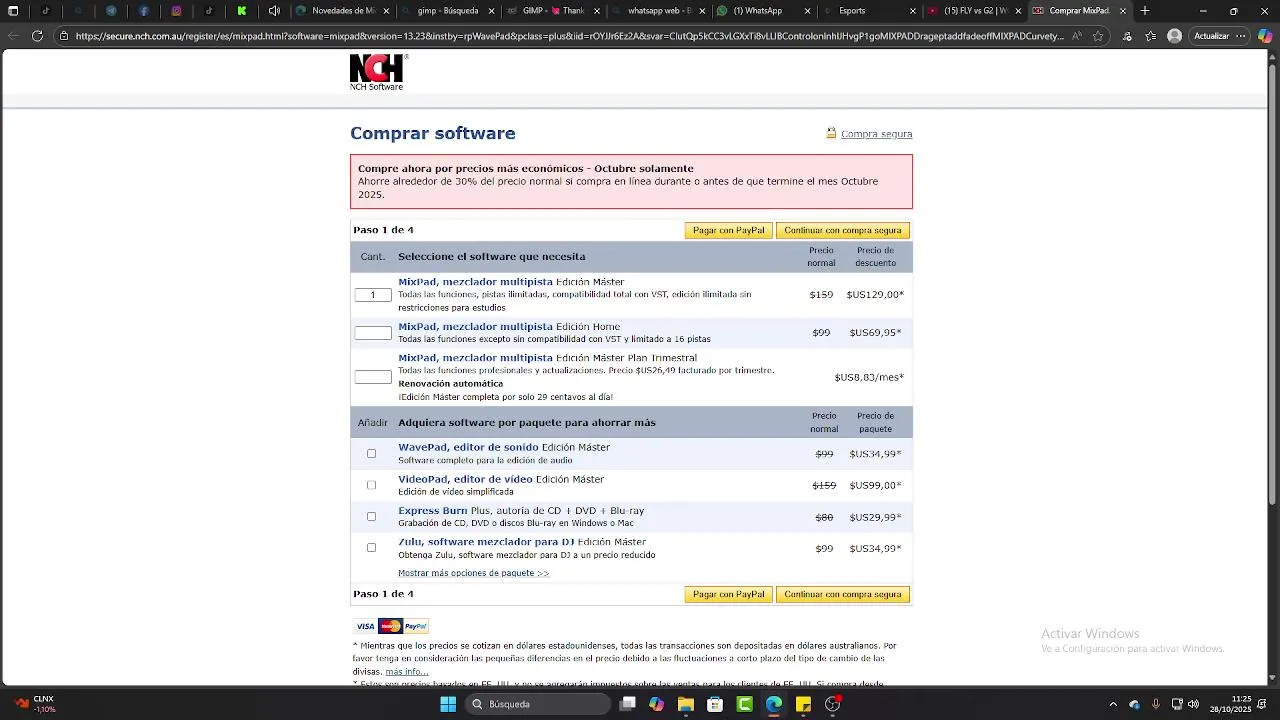Open the Compra segura link
The image size is (1280, 720).
[876, 134]
